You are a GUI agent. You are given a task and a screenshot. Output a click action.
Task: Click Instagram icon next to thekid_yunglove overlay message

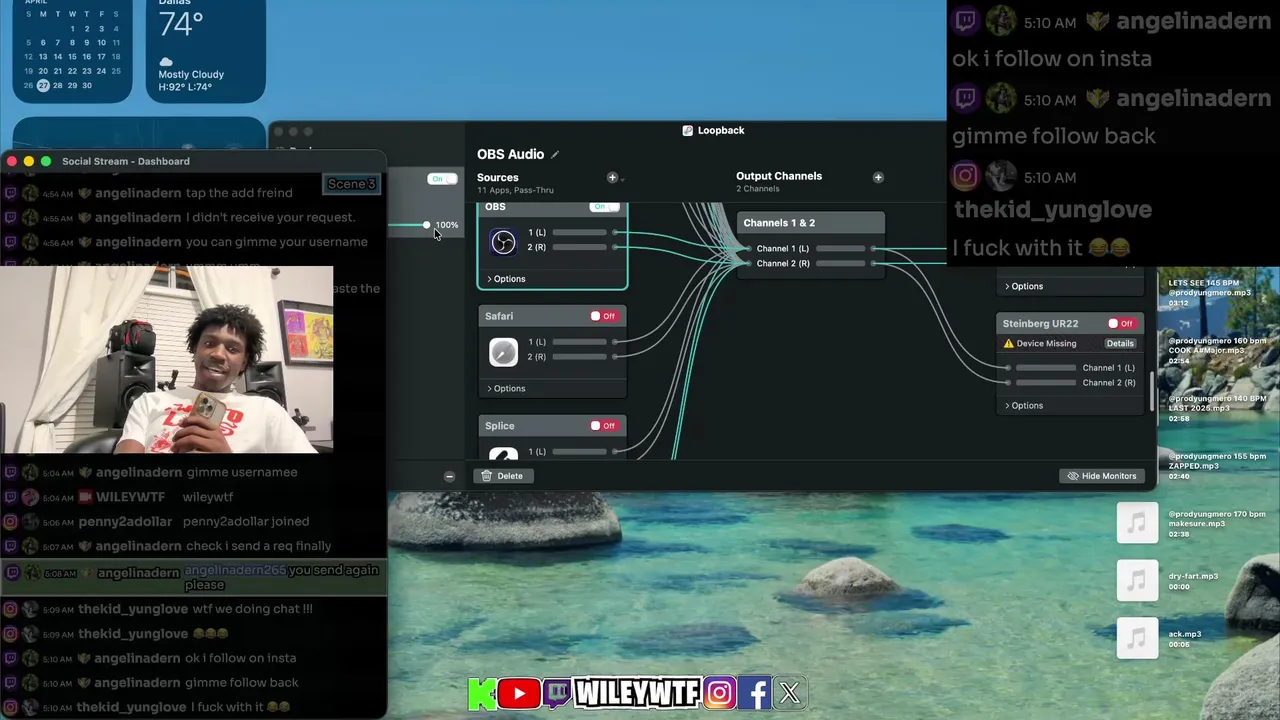[965, 177]
